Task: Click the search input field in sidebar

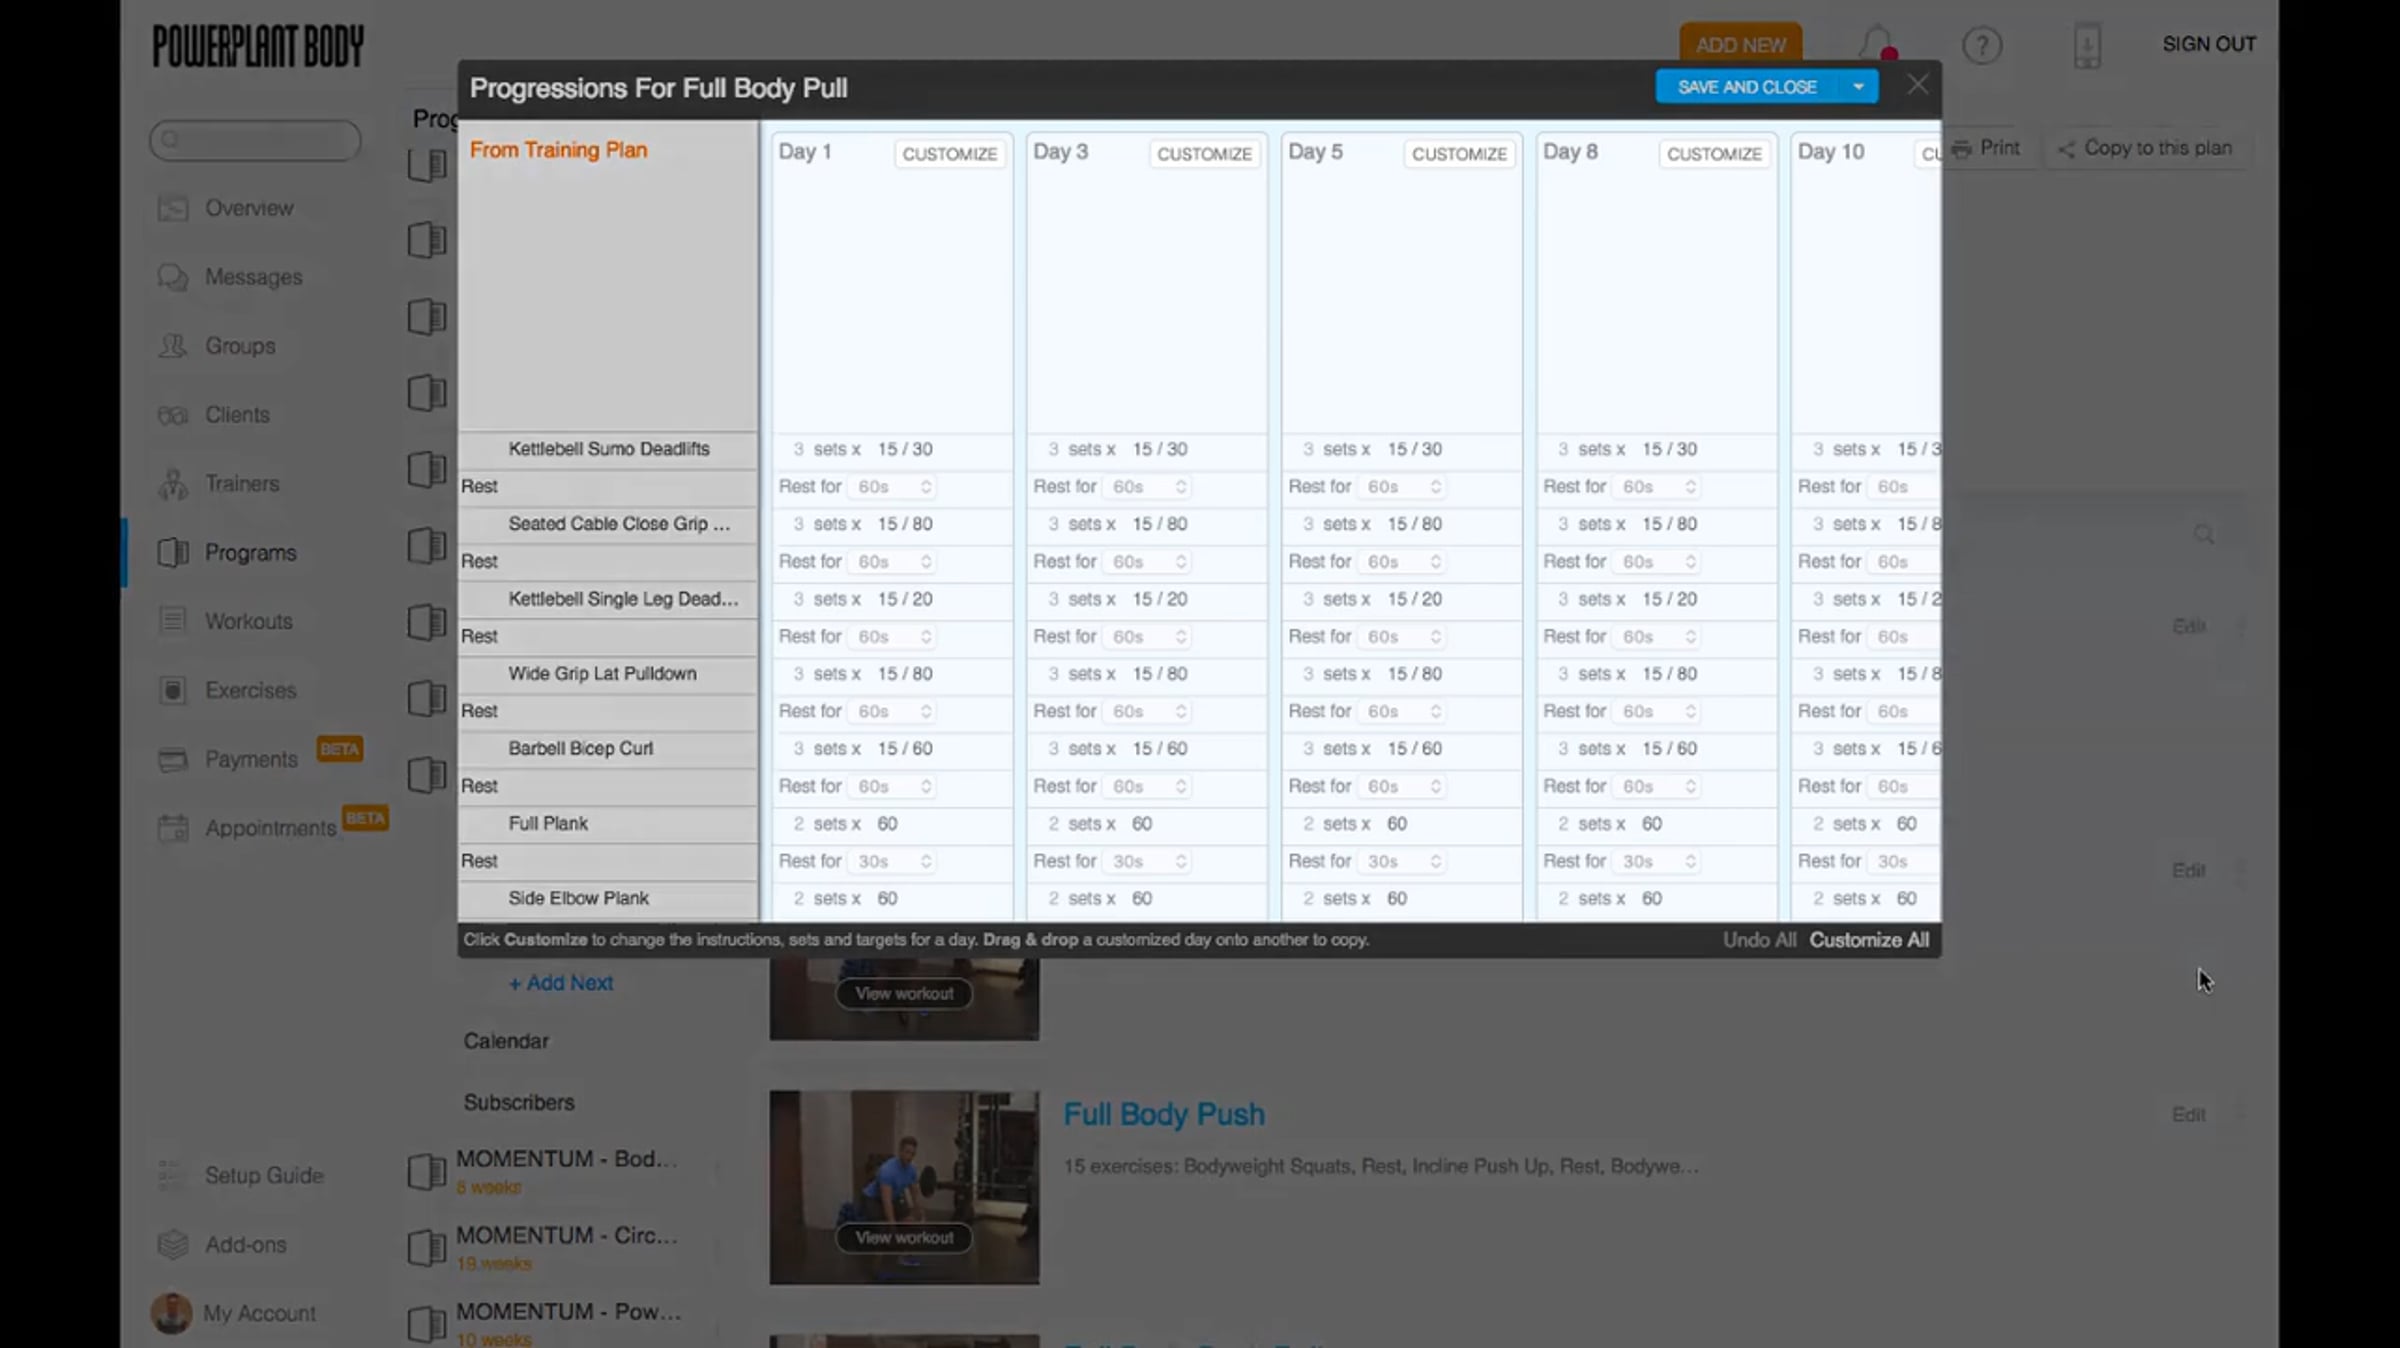Action: pos(256,140)
